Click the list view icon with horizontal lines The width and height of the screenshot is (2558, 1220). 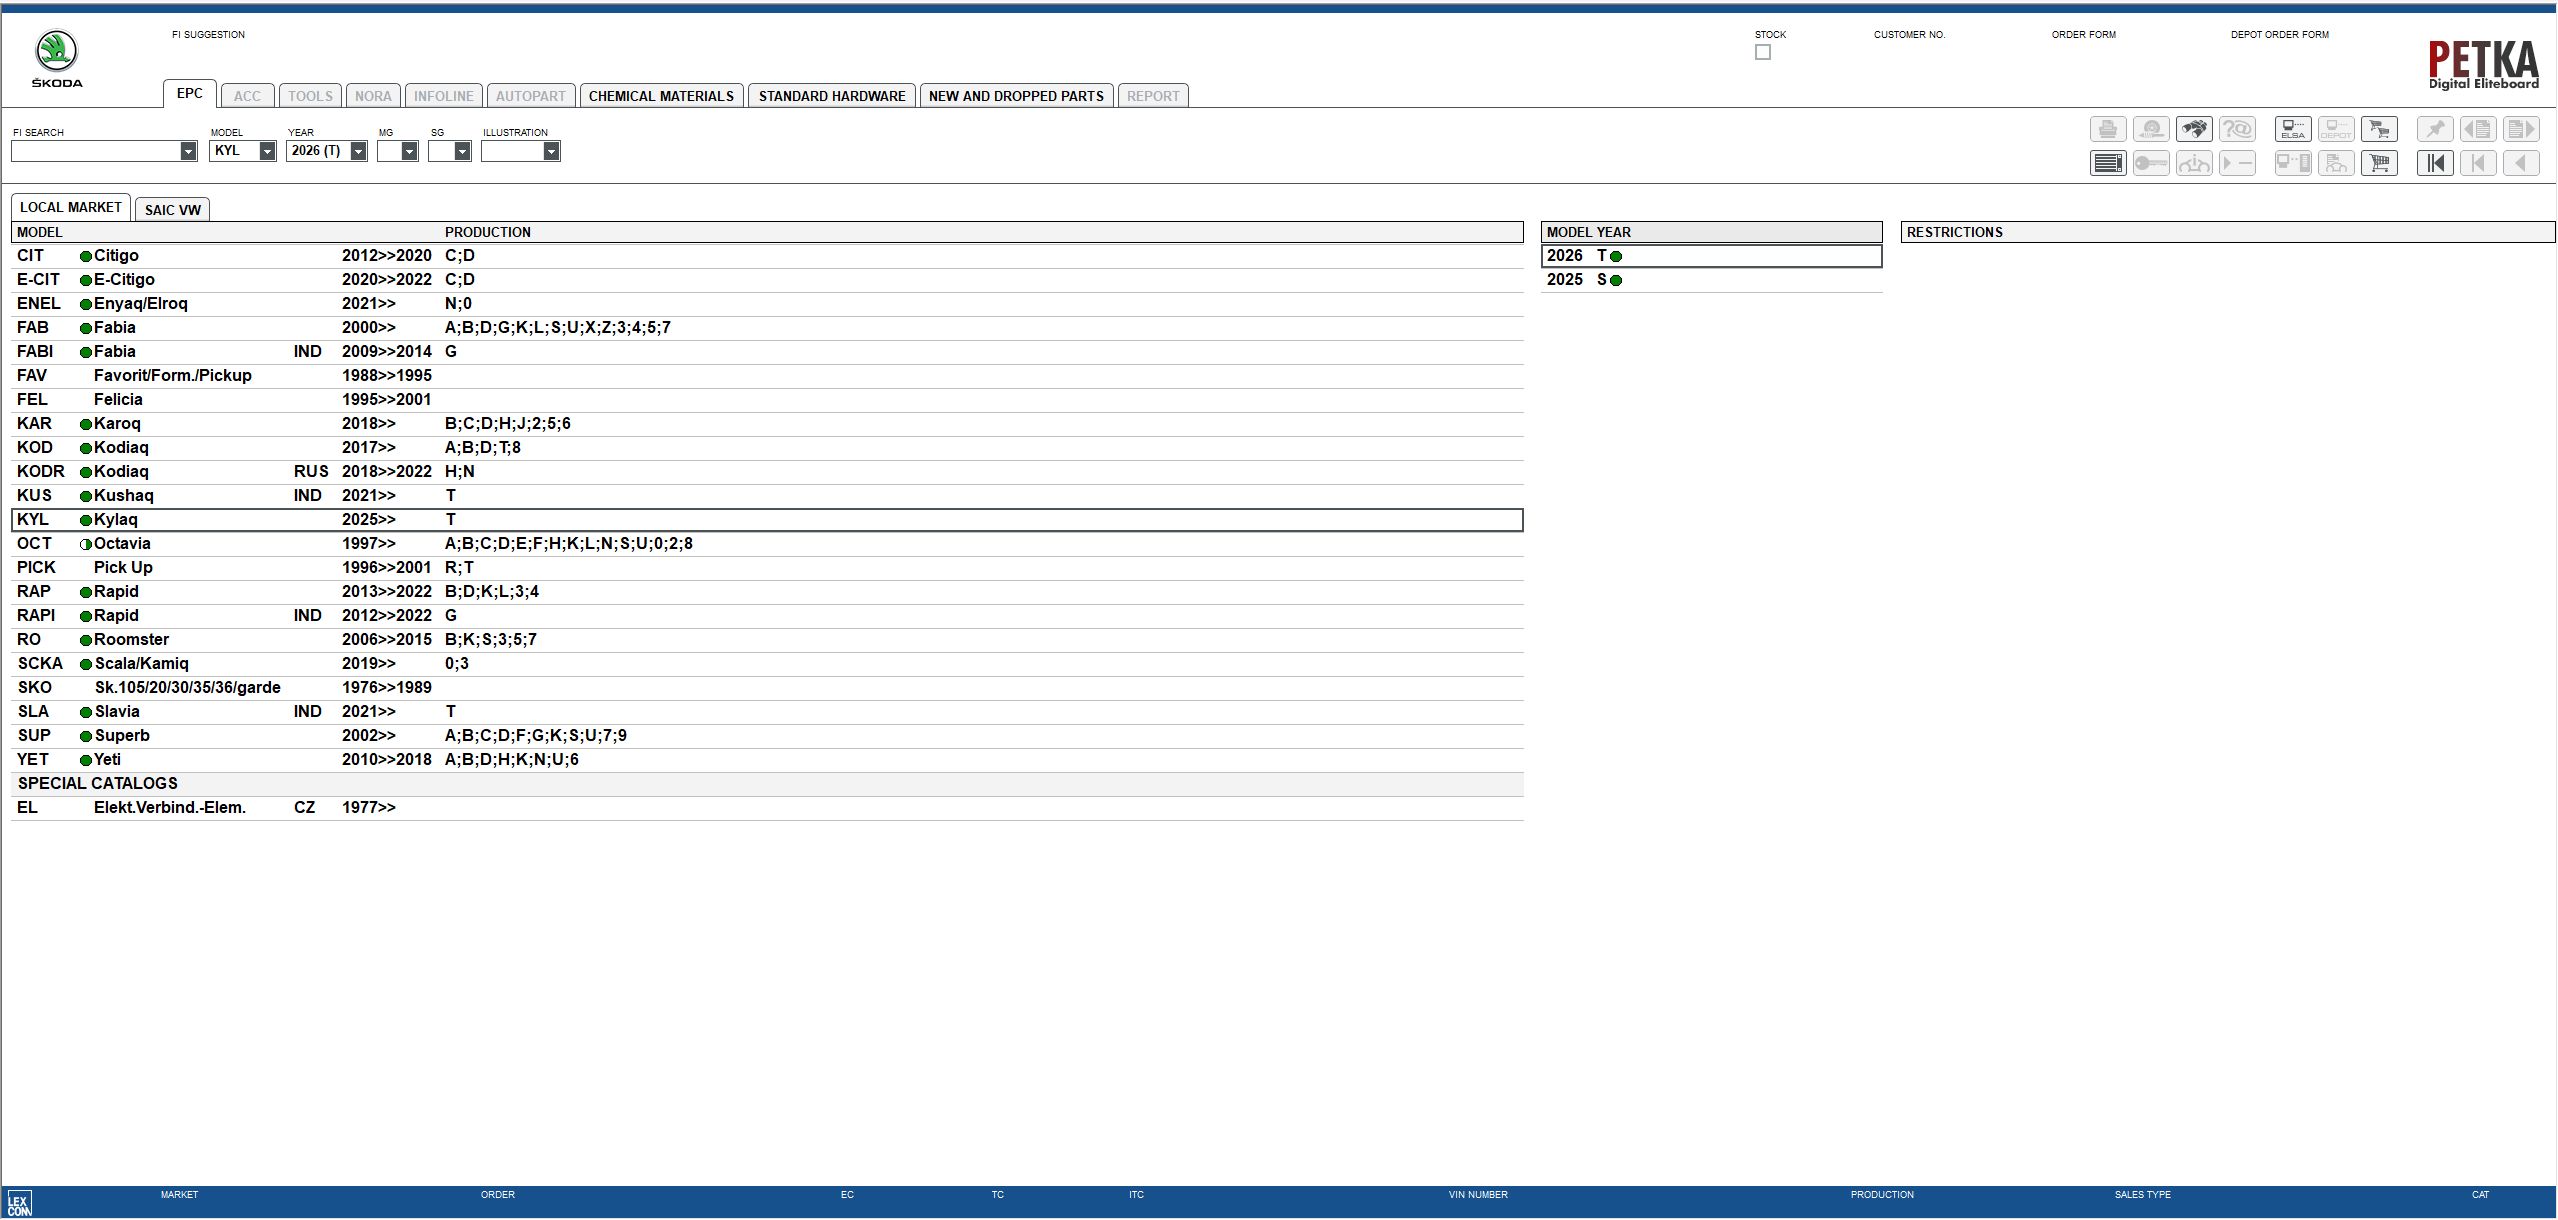tap(2108, 163)
